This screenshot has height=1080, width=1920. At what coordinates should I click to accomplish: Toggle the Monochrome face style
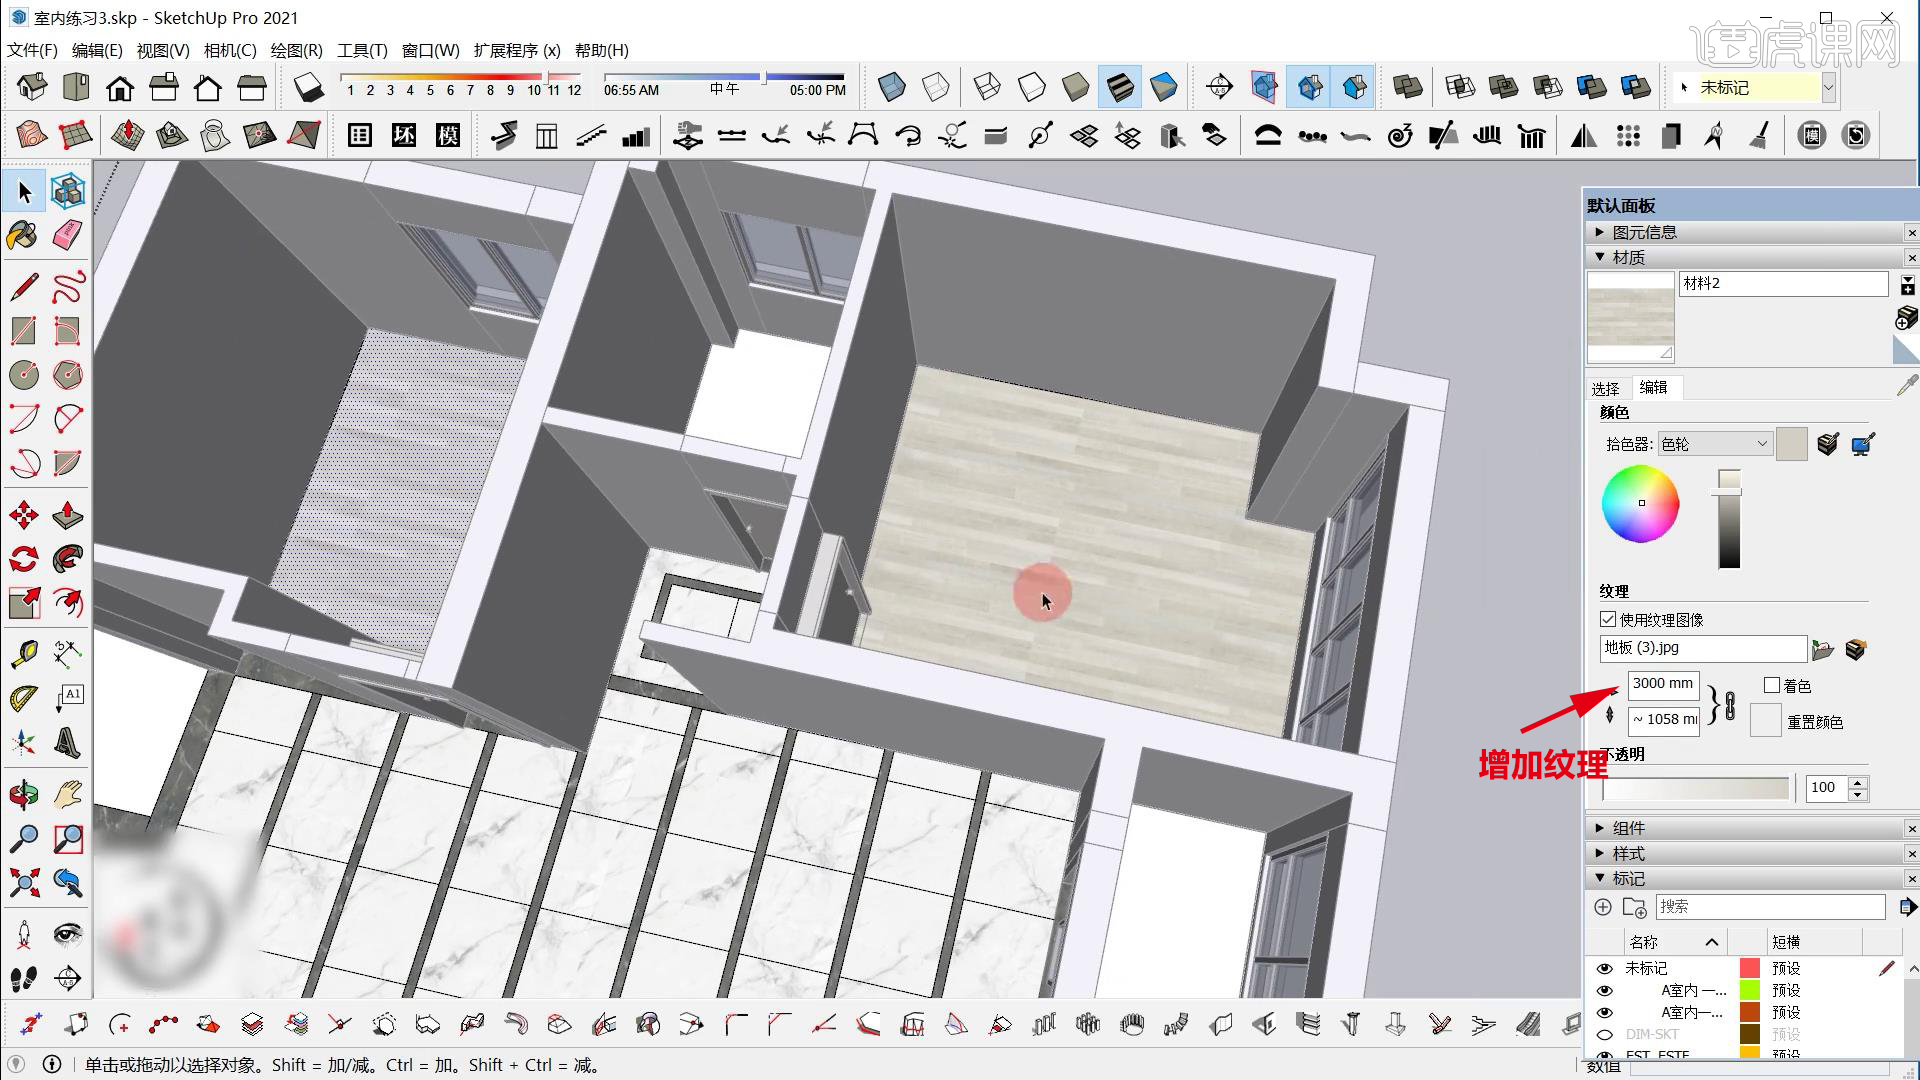click(x=1163, y=87)
